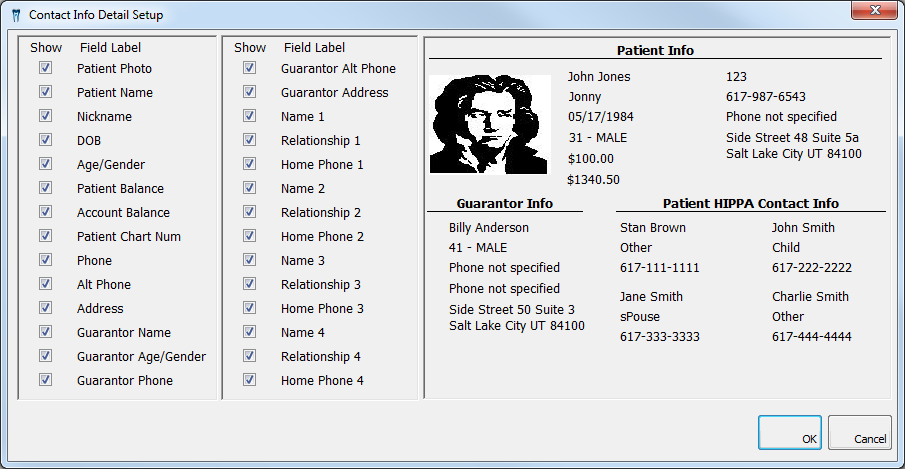Toggle the Phone checkbox

pos(45,260)
